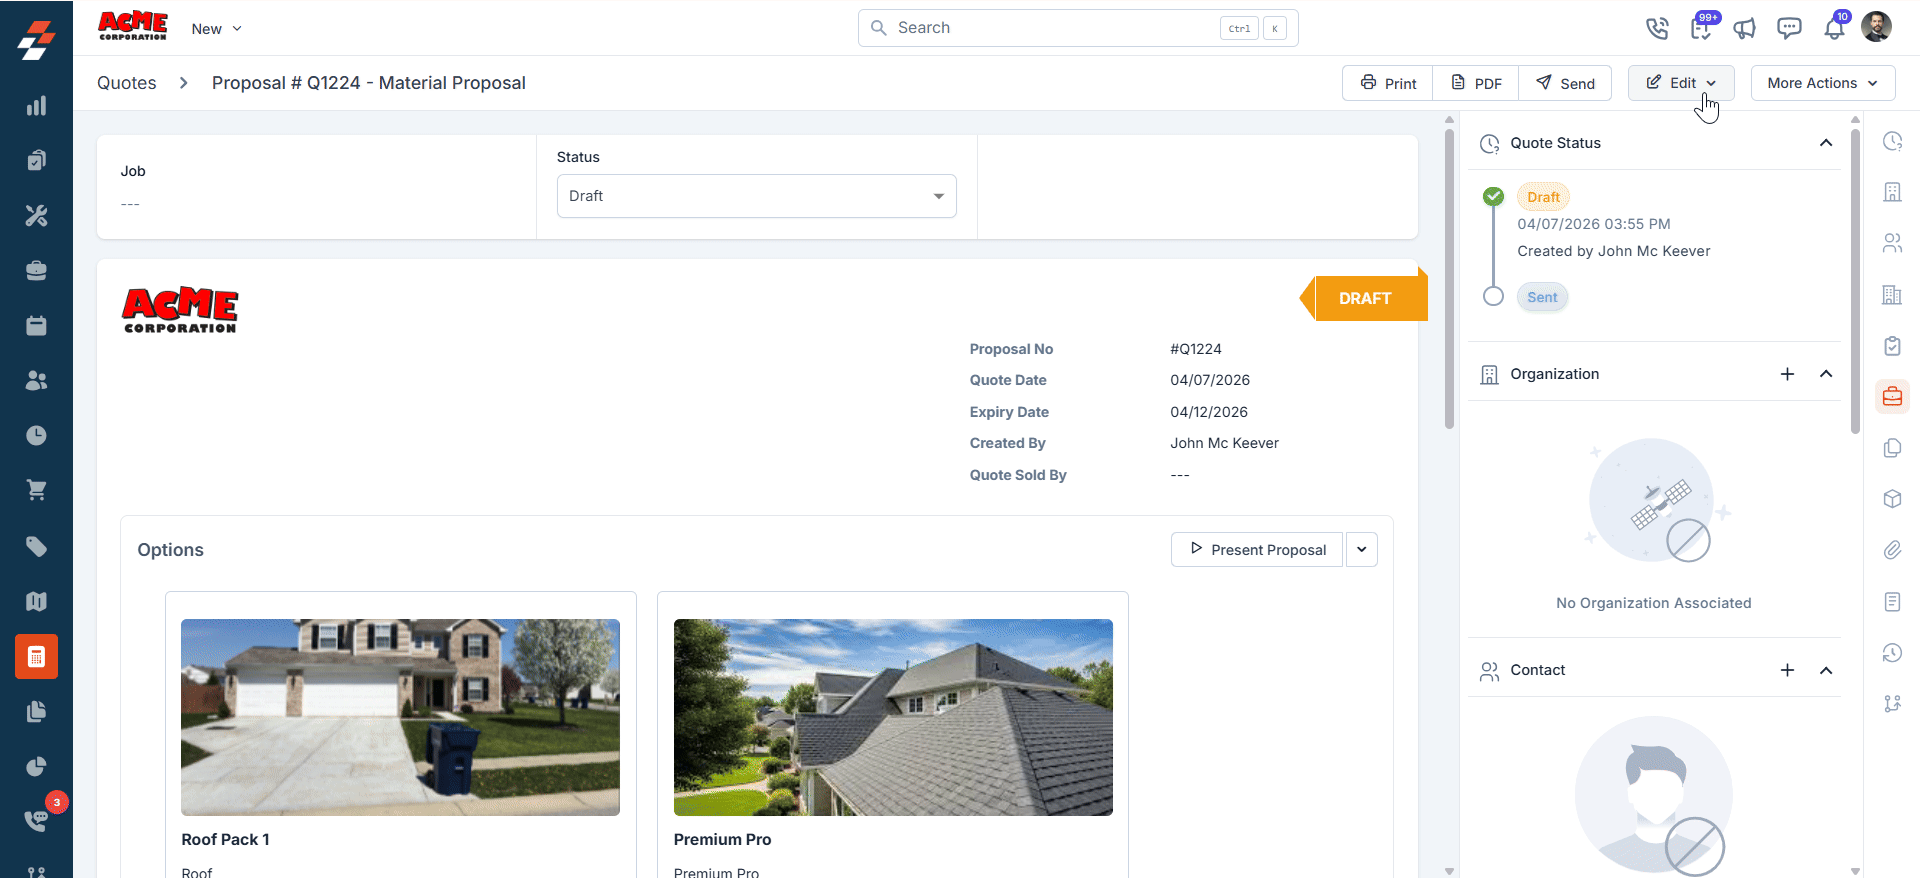Viewport: 1920px width, 878px height.
Task: Open the More Actions dropdown
Action: (x=1823, y=83)
